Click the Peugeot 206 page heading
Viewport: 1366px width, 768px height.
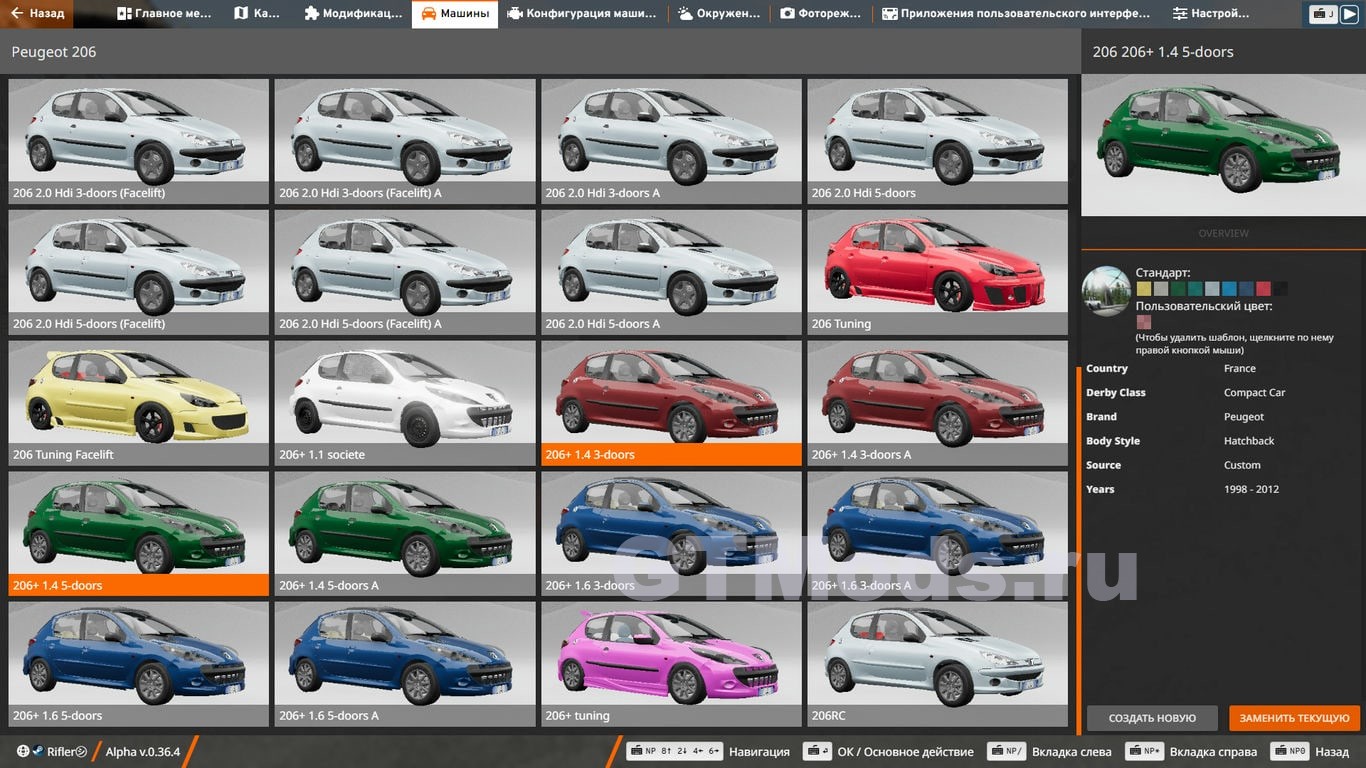coord(54,52)
